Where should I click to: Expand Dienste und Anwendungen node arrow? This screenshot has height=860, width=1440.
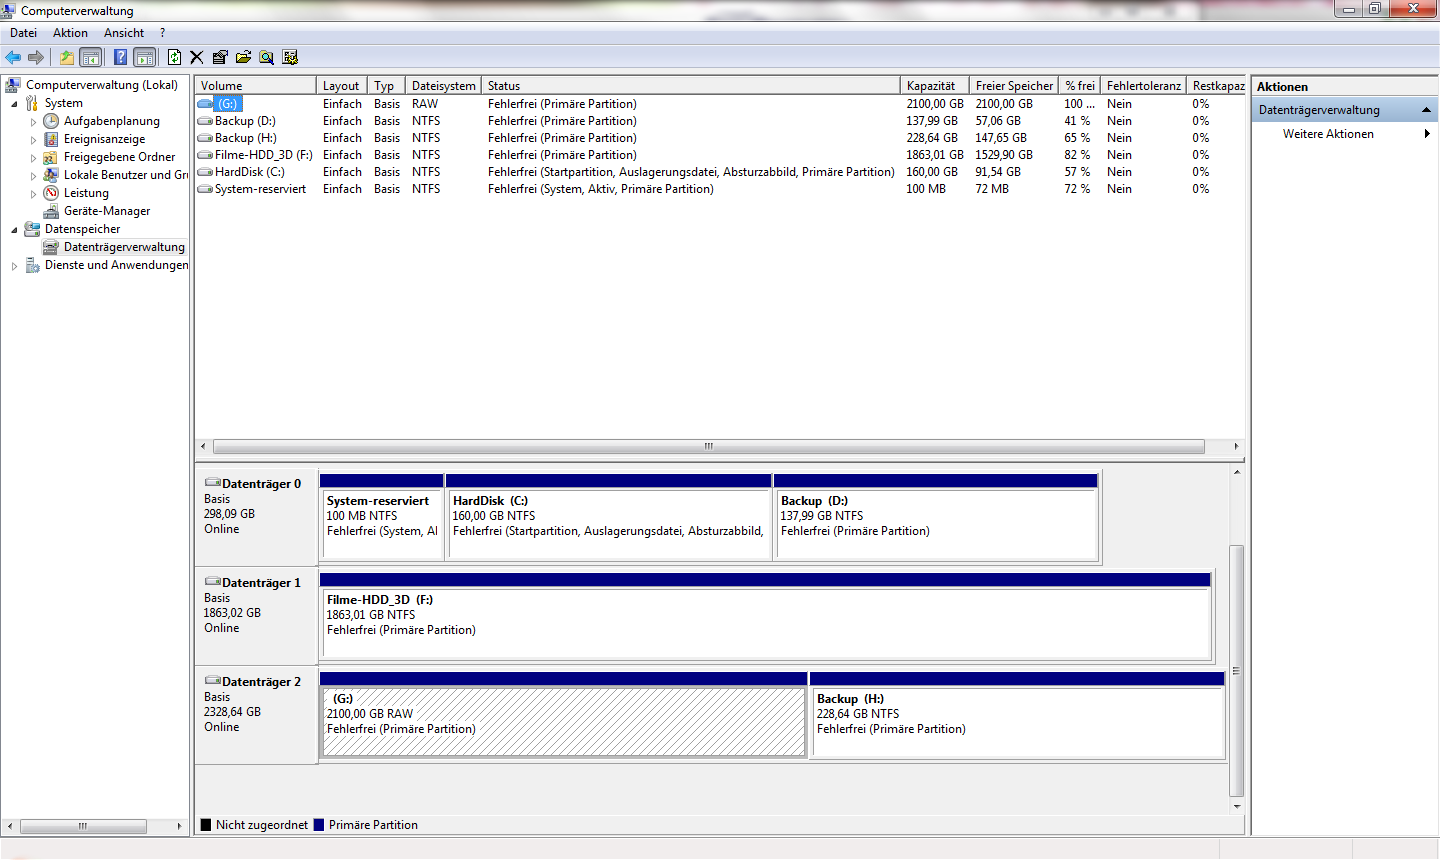click(14, 266)
